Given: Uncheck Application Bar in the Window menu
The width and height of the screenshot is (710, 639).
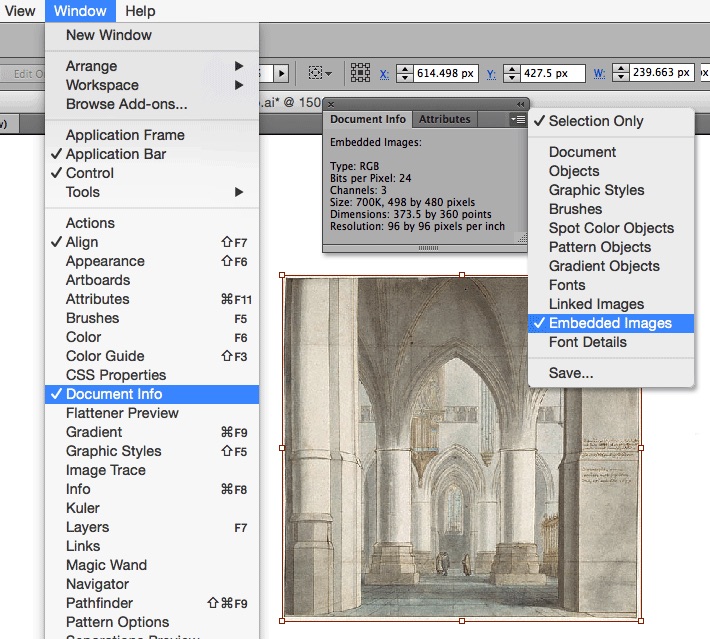Looking at the screenshot, I should pos(116,154).
